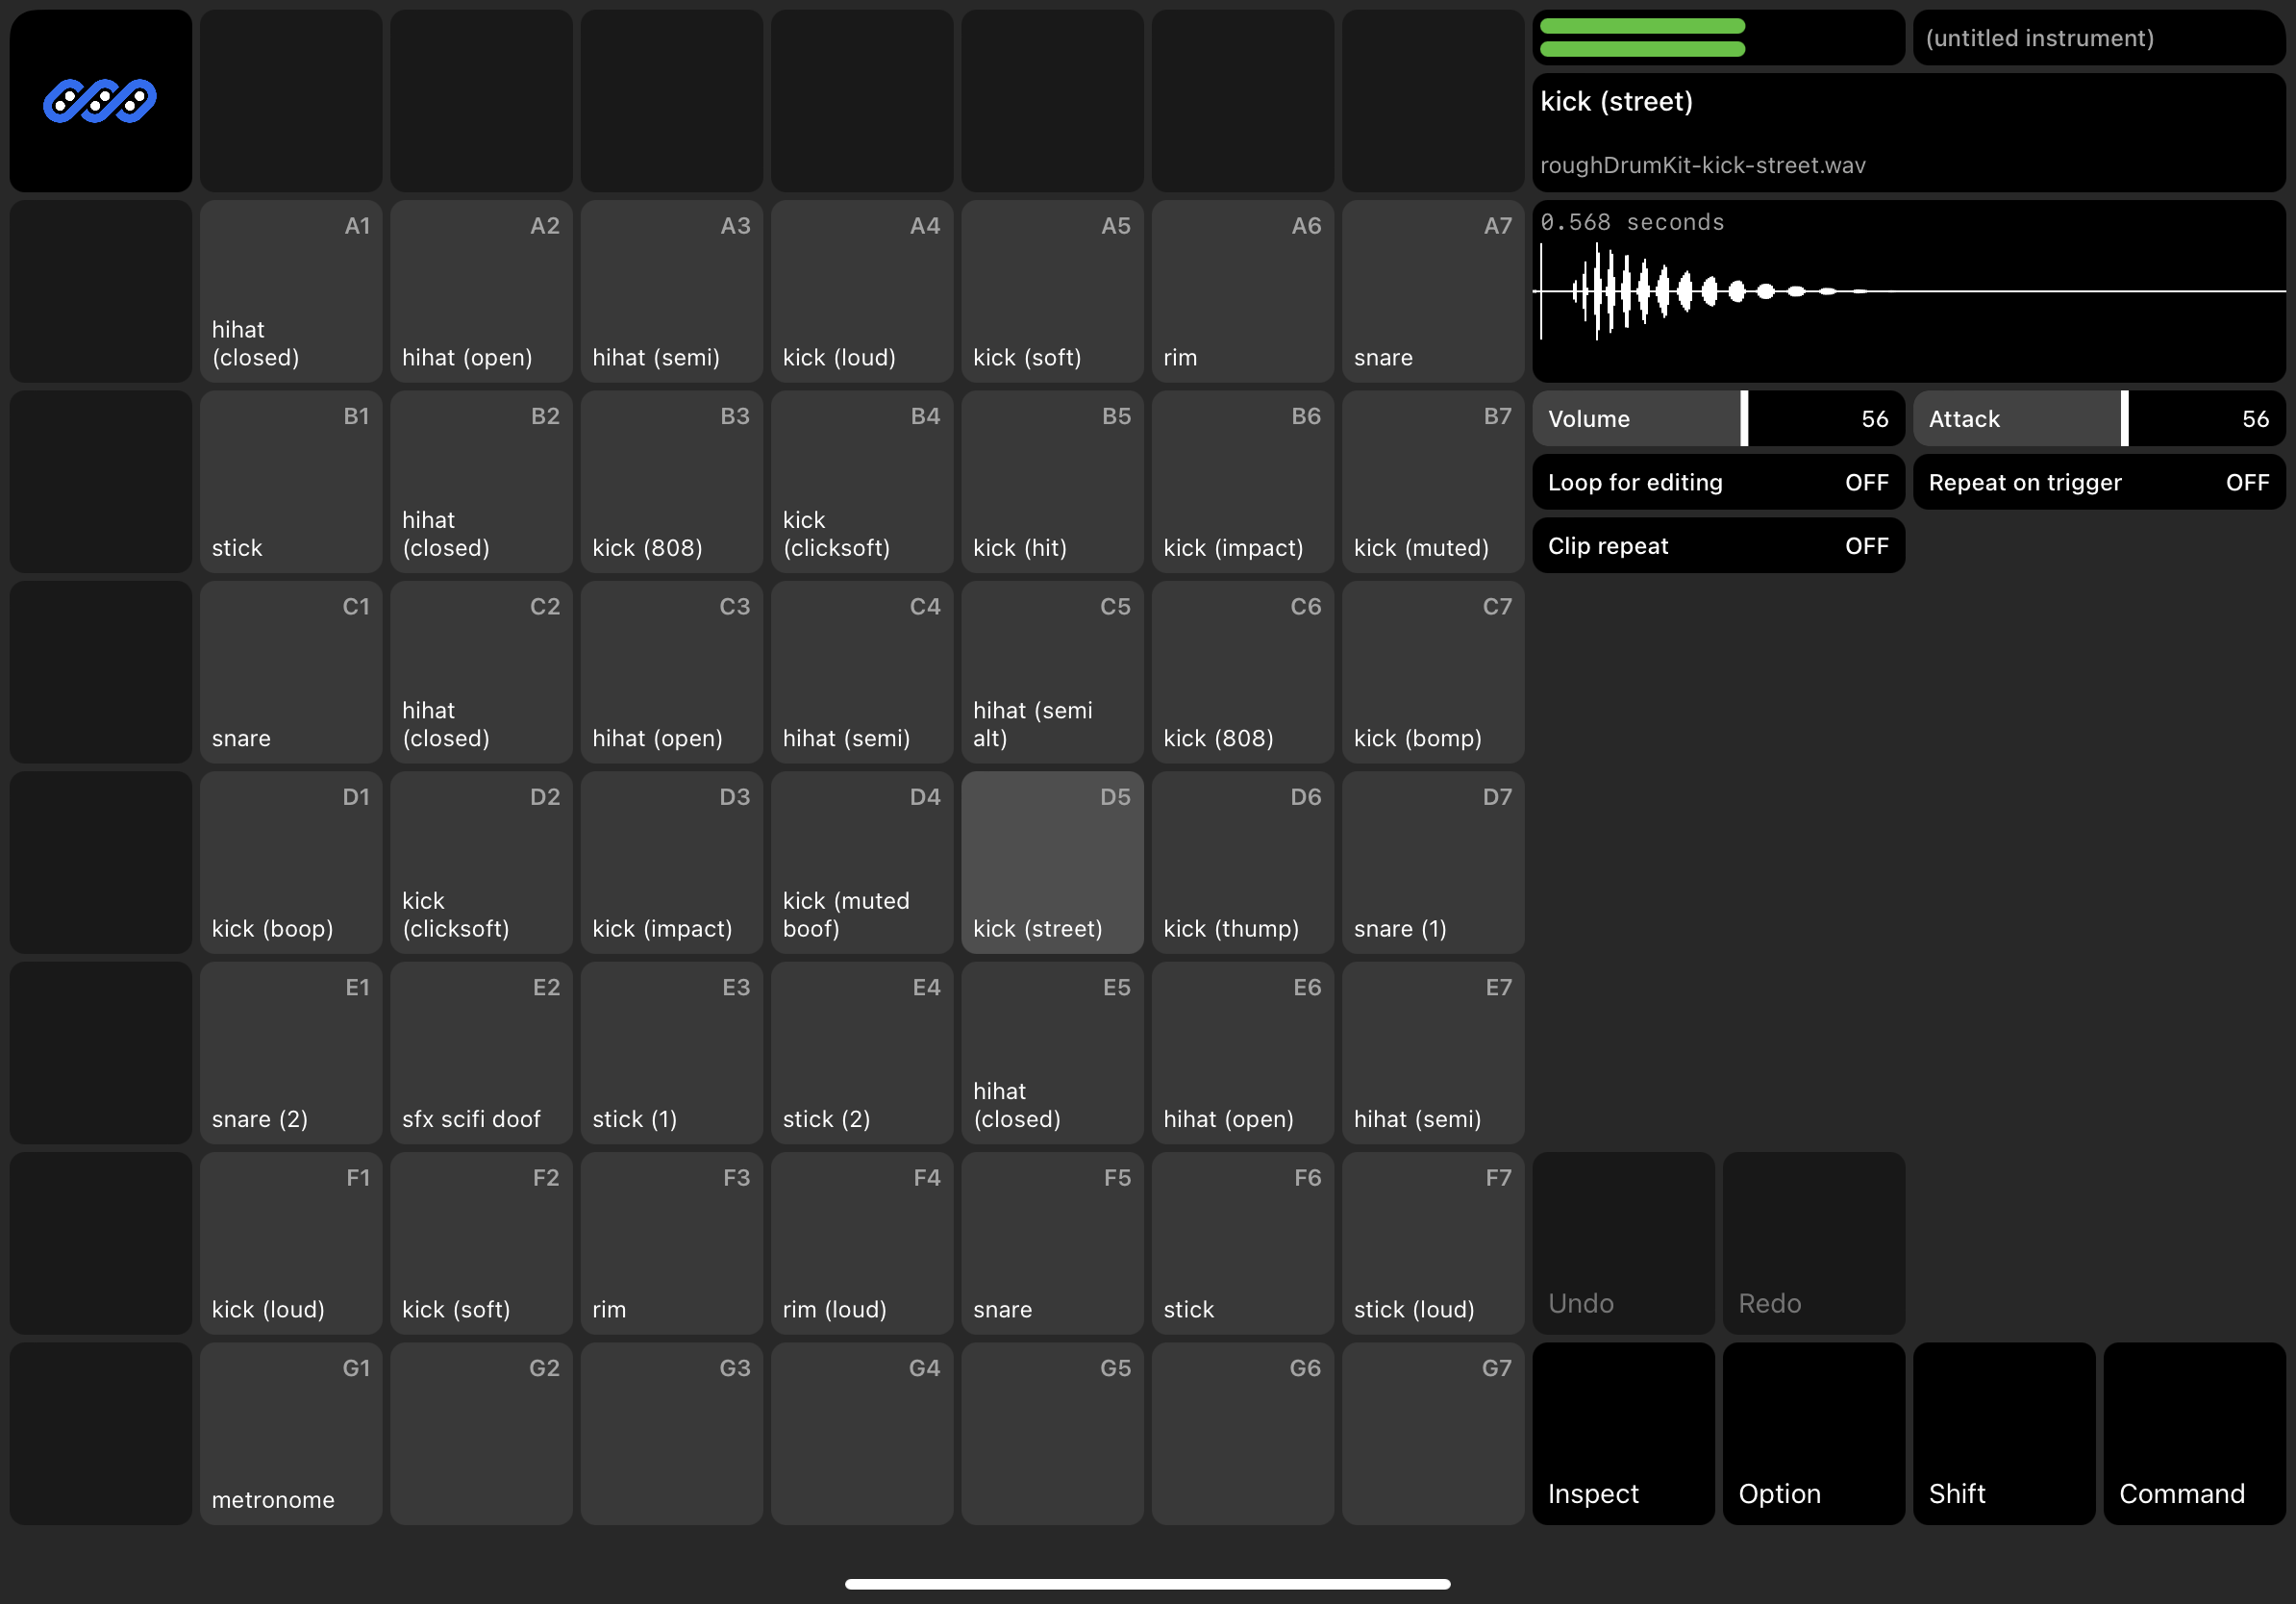Screen dimensions: 2296x1604
Task: Trigger the kick (street) pad D5
Action: 1051,862
